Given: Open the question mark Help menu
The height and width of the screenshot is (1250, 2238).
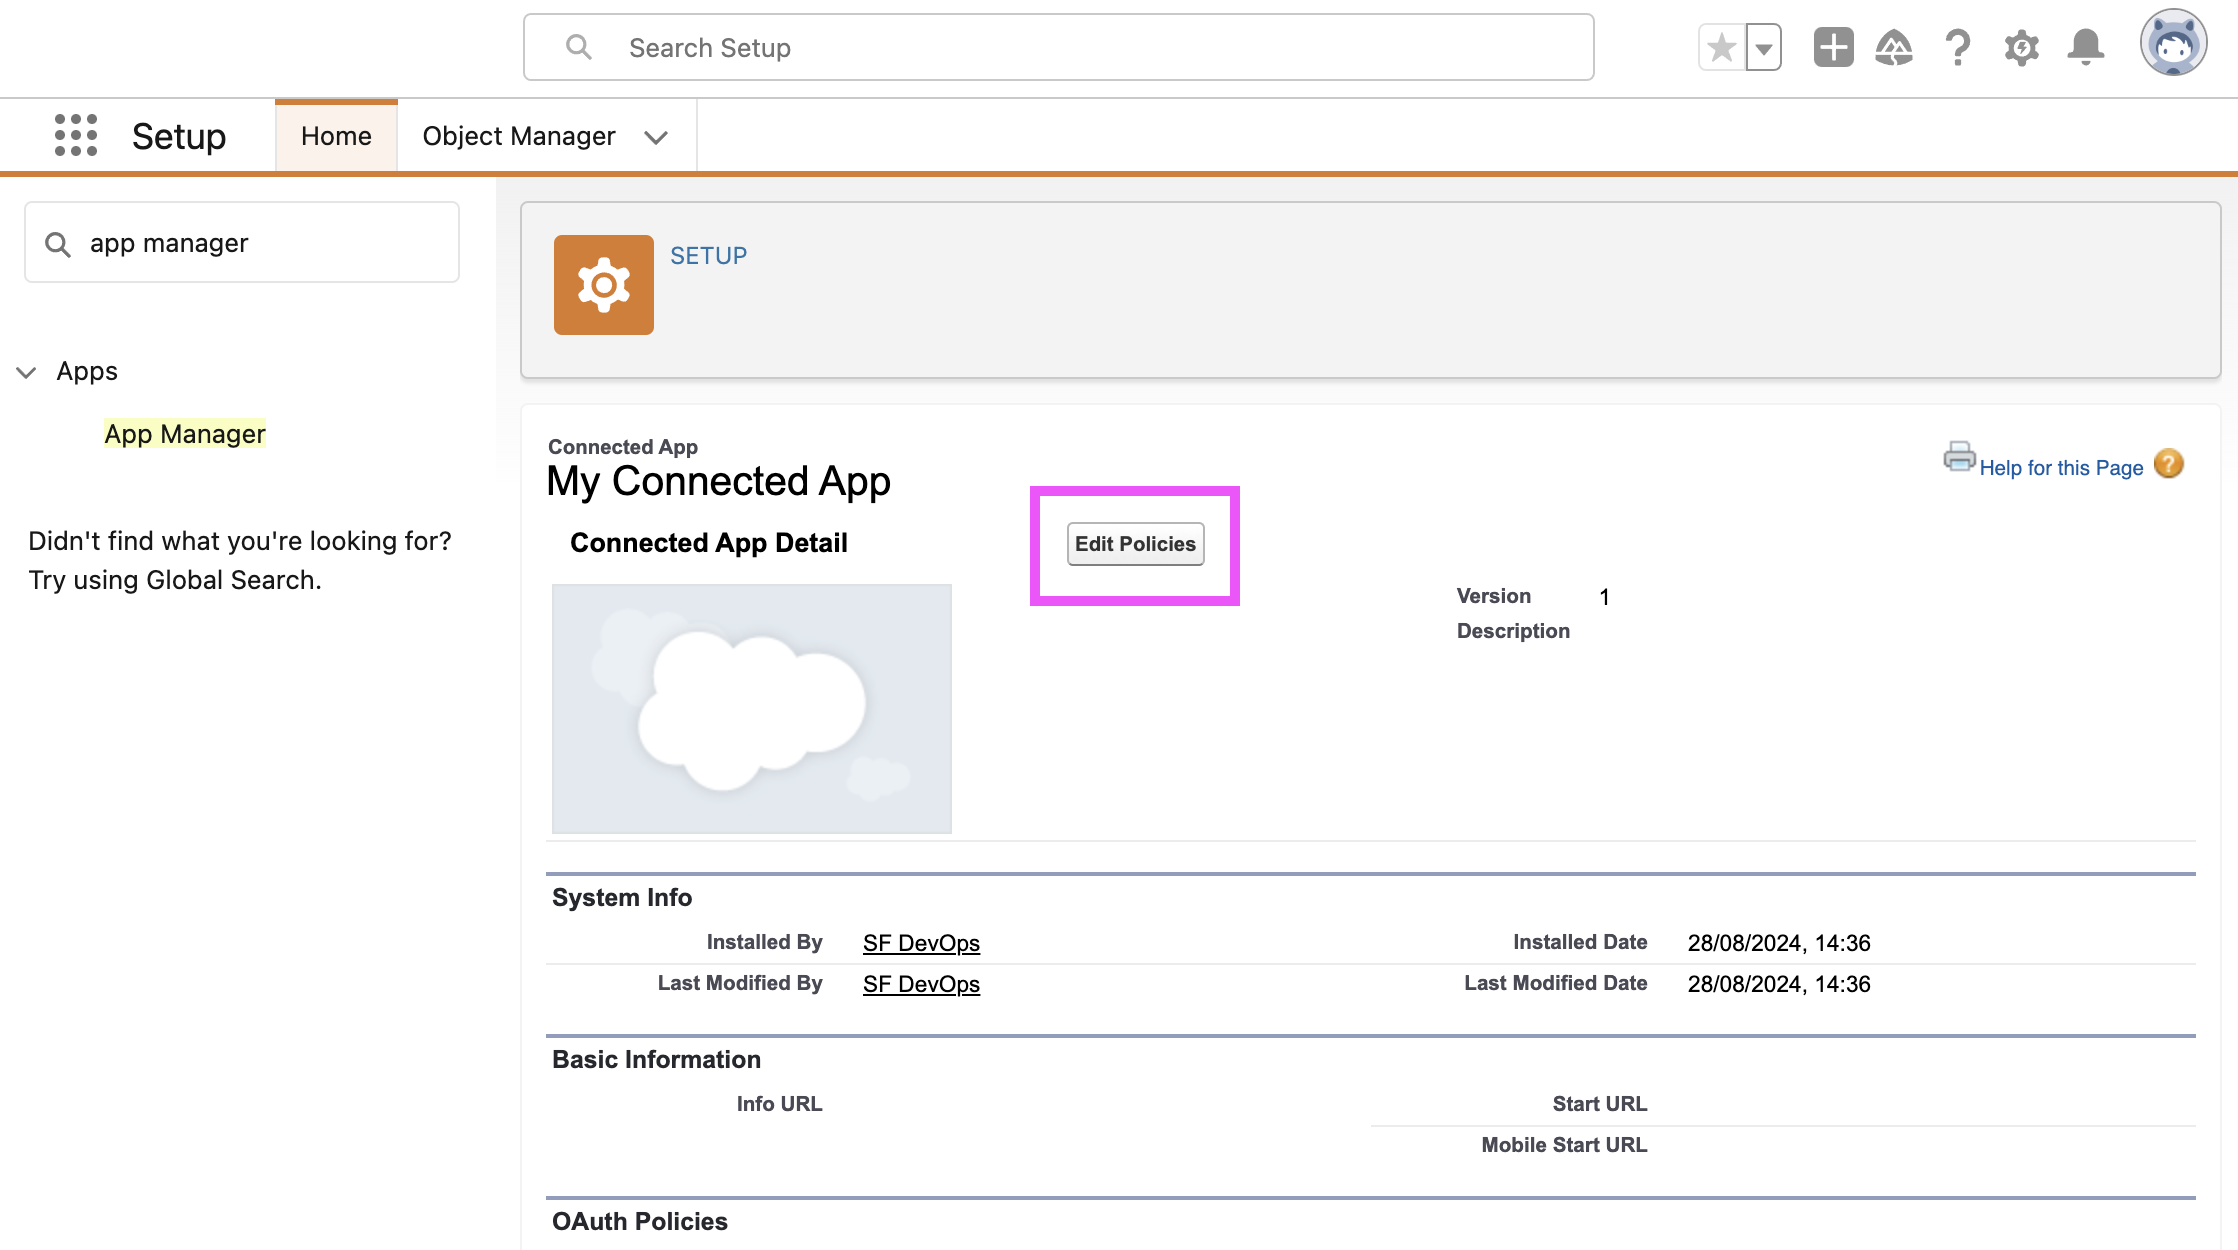Looking at the screenshot, I should click(x=1957, y=48).
